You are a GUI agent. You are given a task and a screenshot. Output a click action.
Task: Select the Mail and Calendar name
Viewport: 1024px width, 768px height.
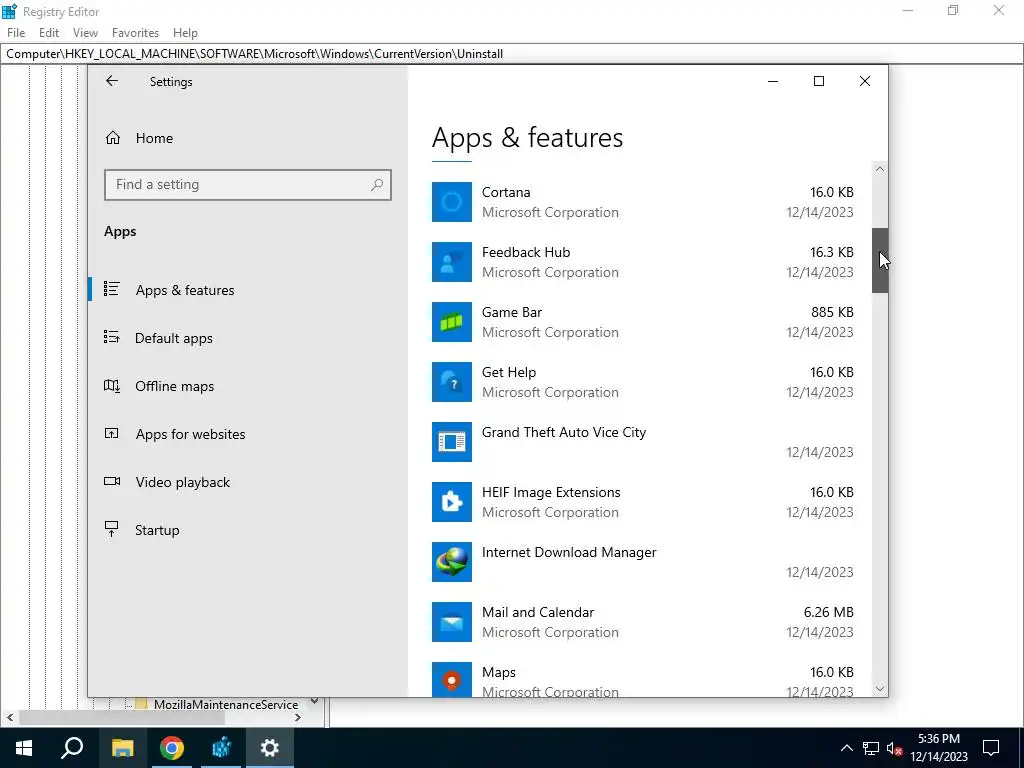(538, 613)
